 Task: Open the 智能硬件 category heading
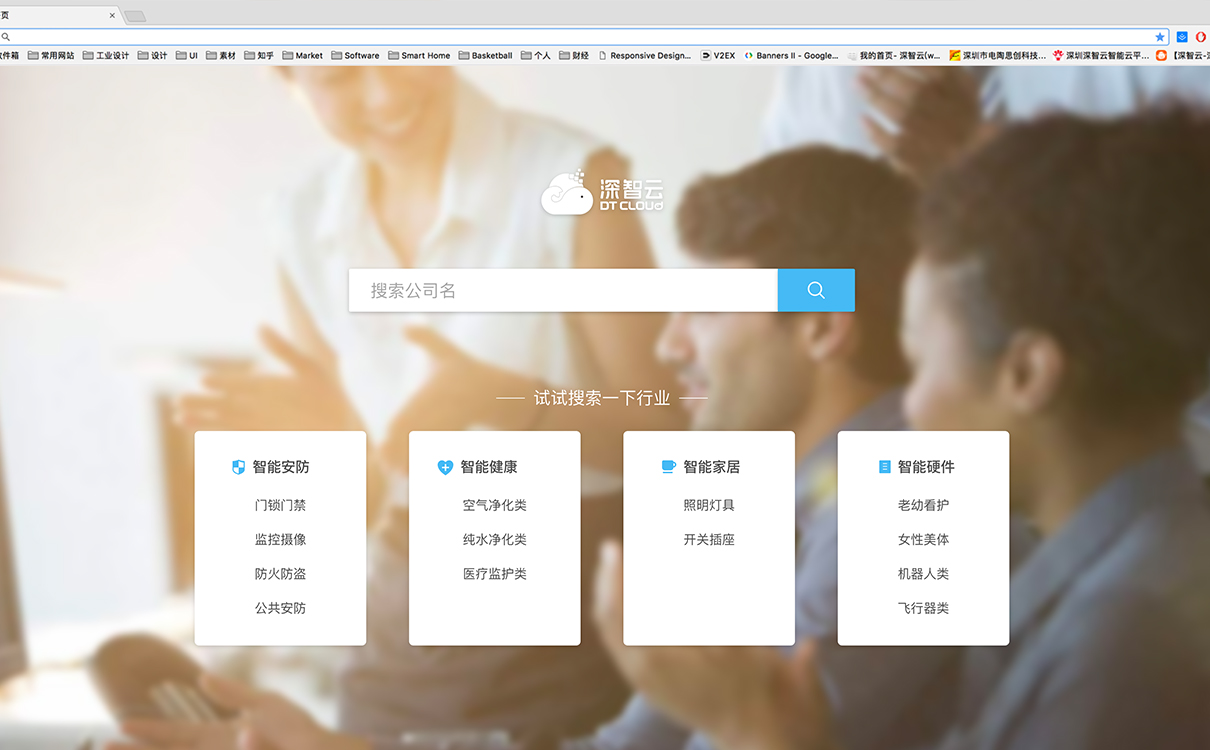click(926, 467)
